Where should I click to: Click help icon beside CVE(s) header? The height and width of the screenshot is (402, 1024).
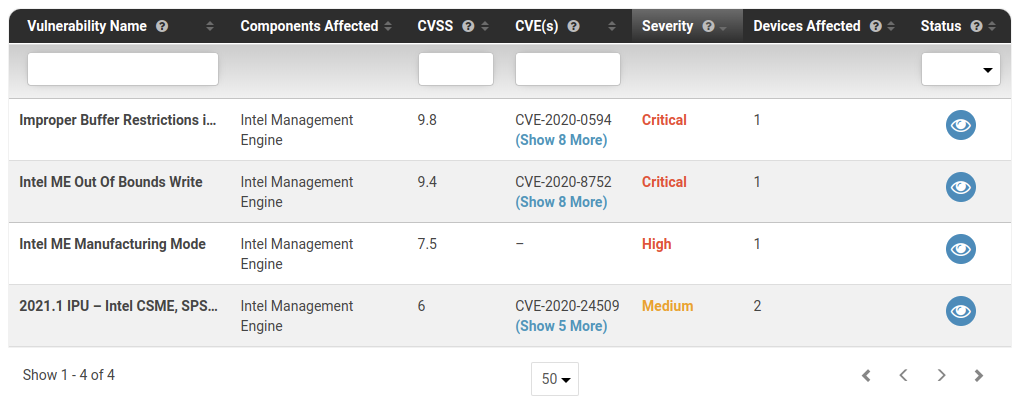click(x=573, y=26)
